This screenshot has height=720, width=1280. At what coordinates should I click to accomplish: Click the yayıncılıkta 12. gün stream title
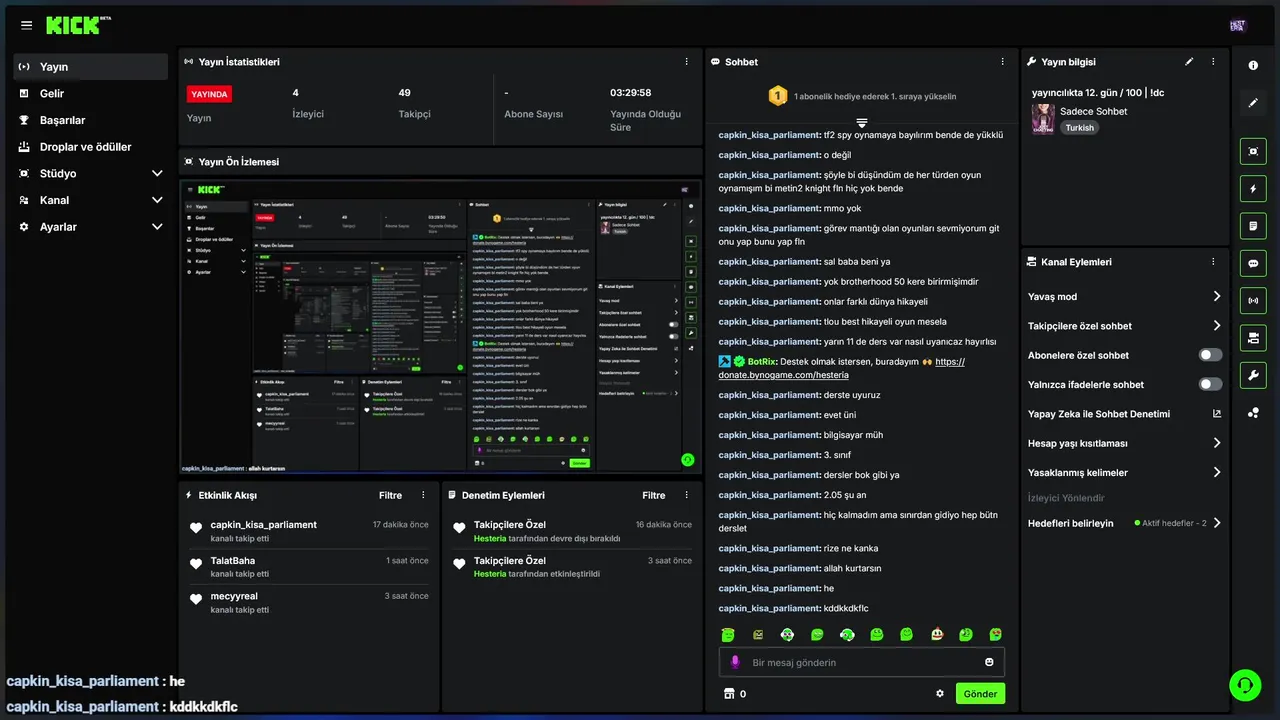click(1098, 93)
